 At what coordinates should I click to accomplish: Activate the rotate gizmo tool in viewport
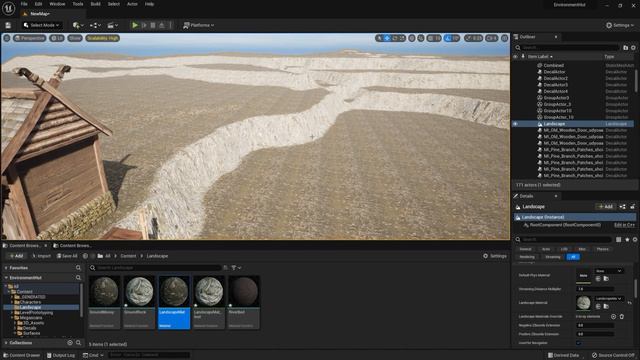pos(394,38)
